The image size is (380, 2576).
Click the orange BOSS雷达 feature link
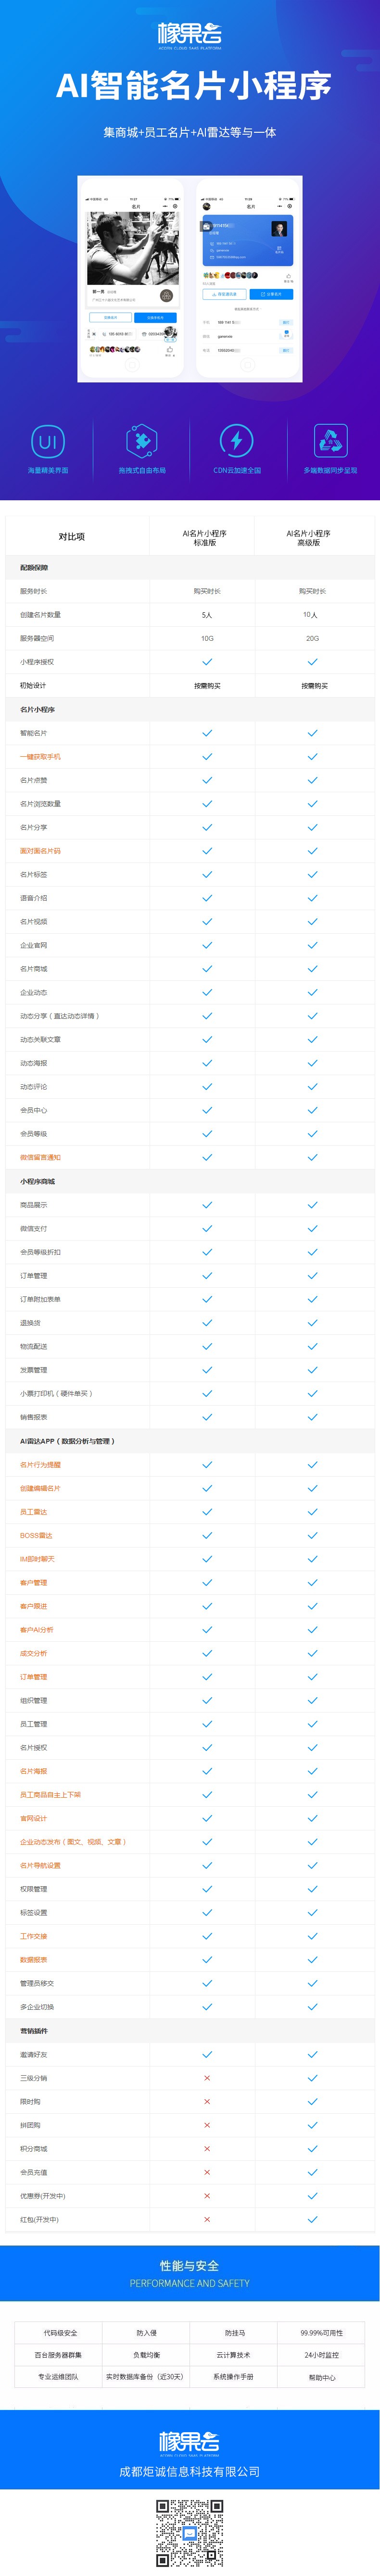[36, 1535]
